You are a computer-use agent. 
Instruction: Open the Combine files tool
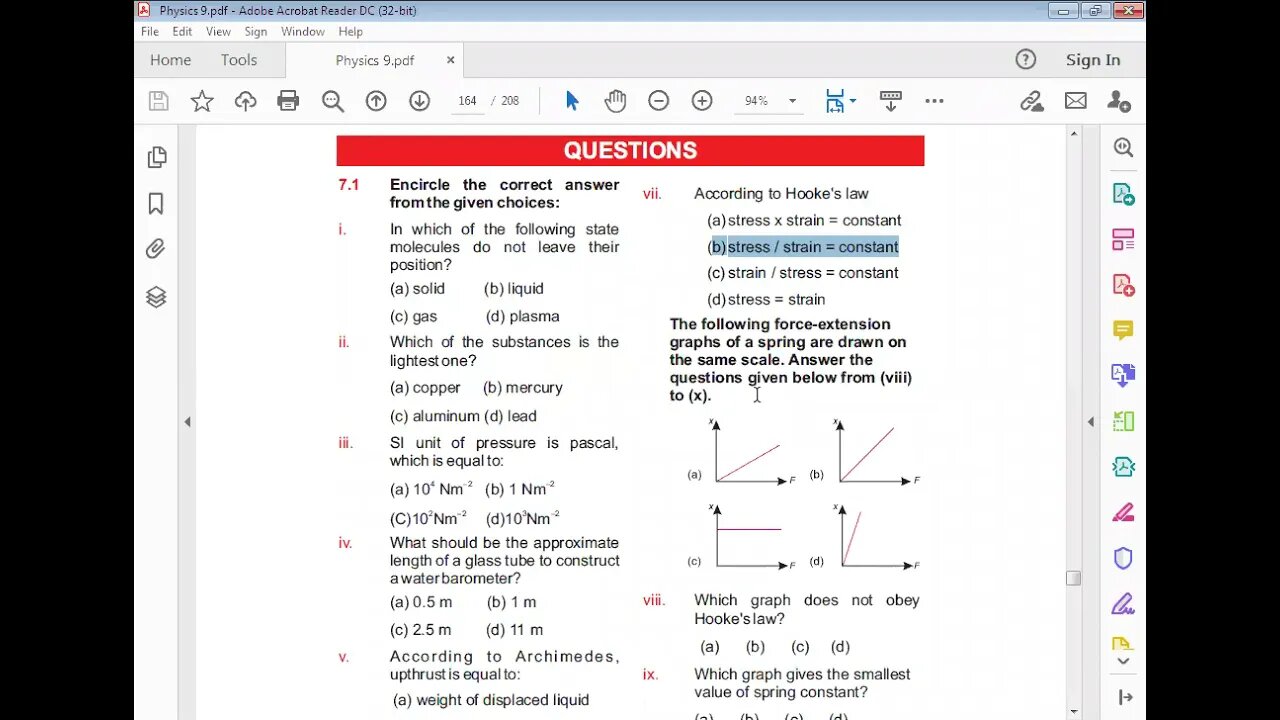1123,376
